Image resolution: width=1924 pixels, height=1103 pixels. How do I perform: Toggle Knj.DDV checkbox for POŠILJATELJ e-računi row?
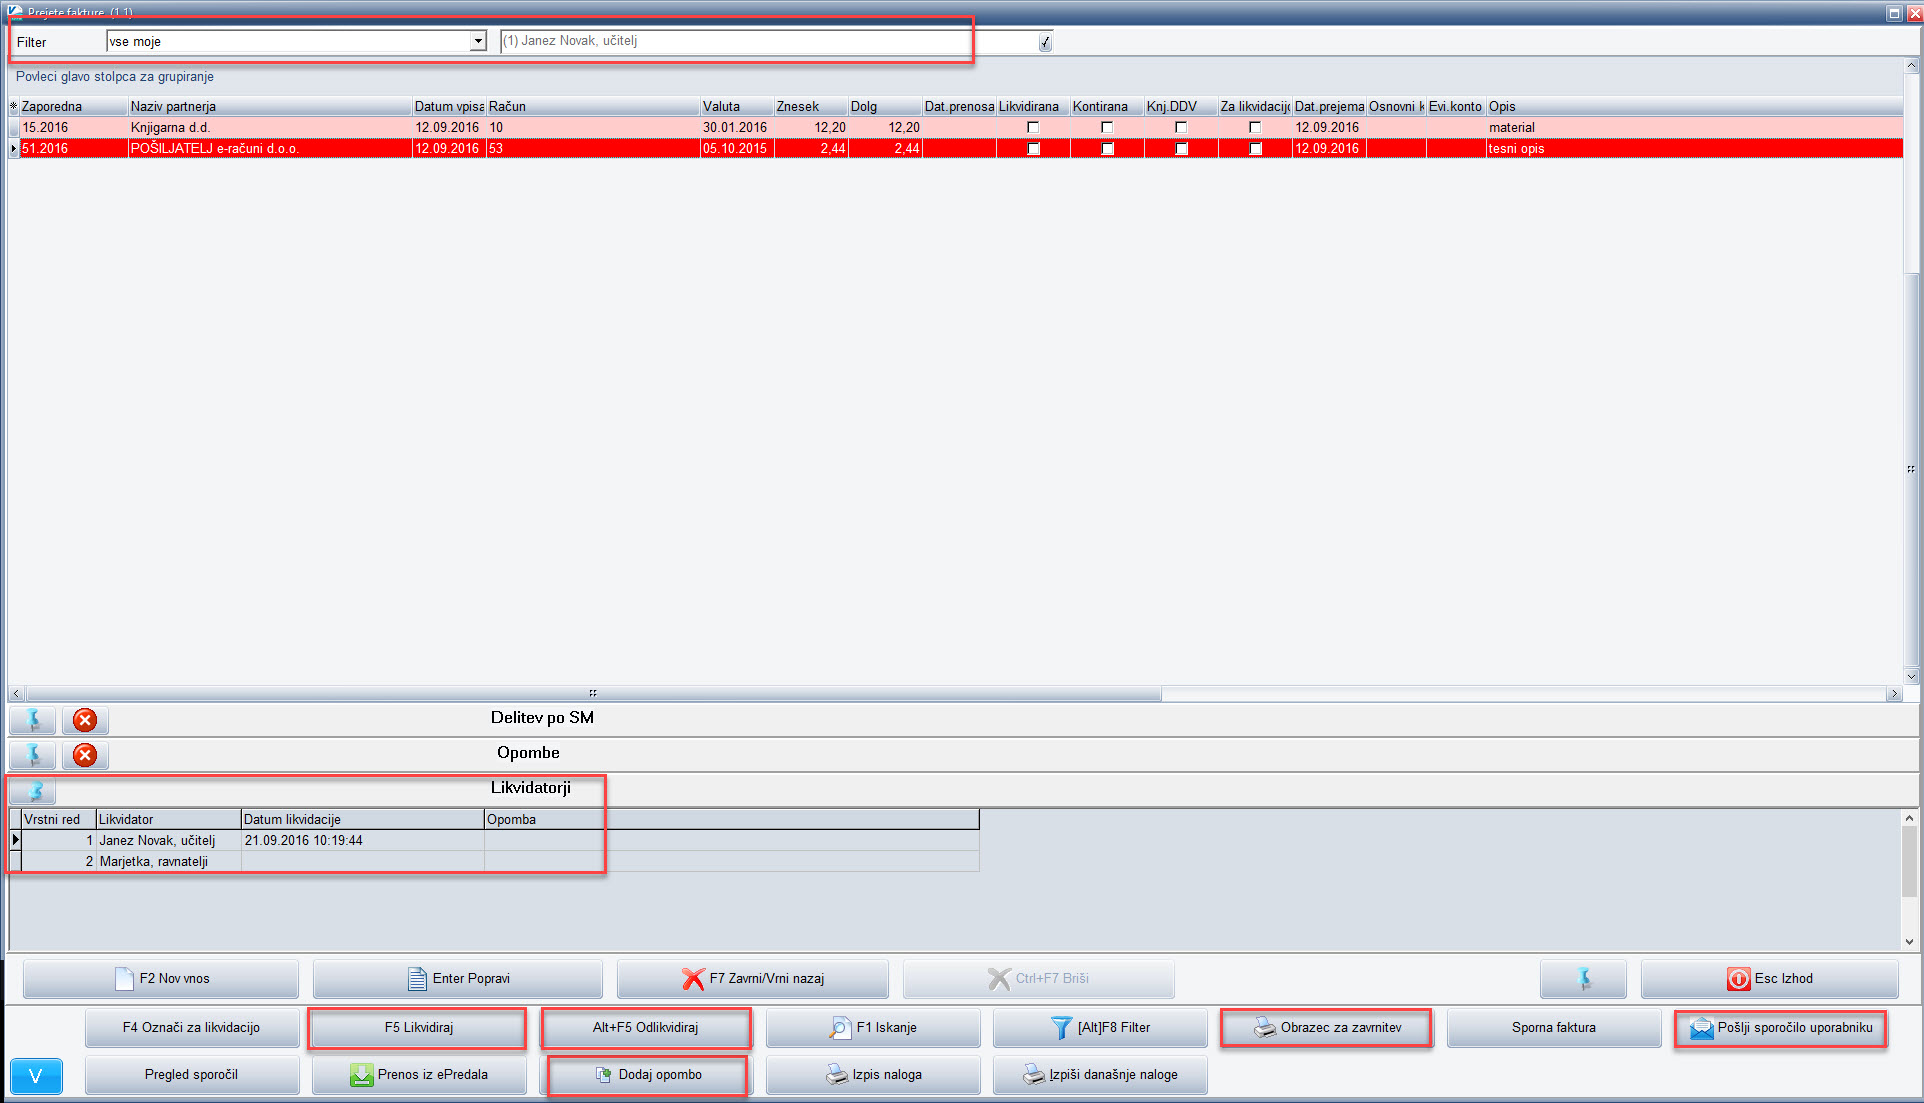[x=1181, y=149]
